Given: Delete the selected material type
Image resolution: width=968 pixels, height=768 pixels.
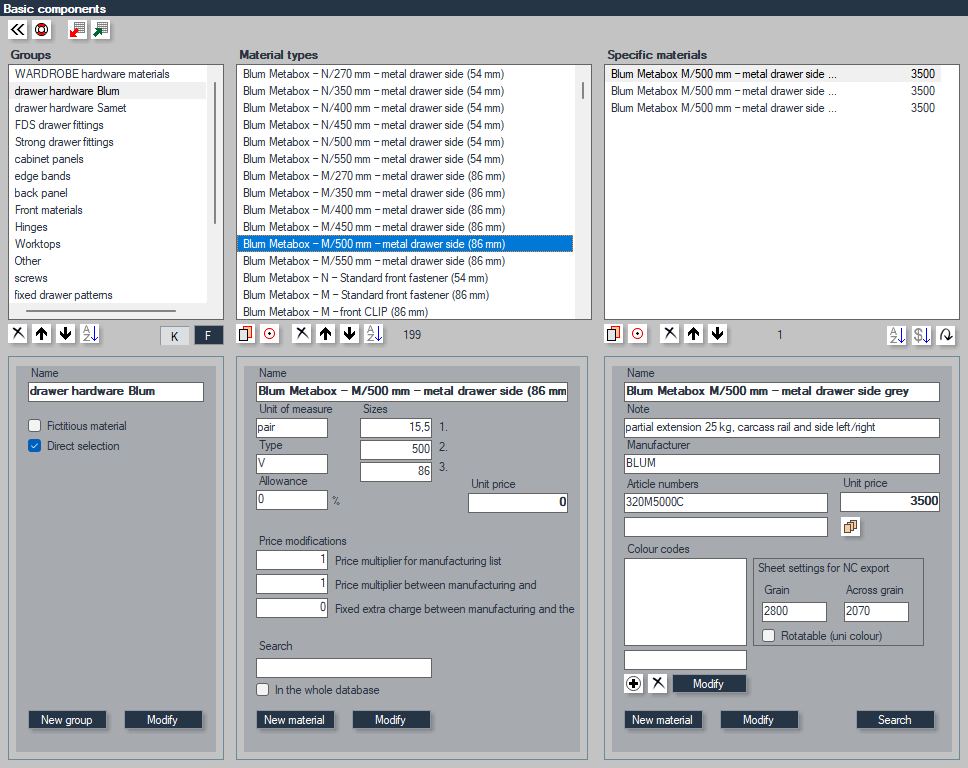Looking at the screenshot, I should (302, 334).
